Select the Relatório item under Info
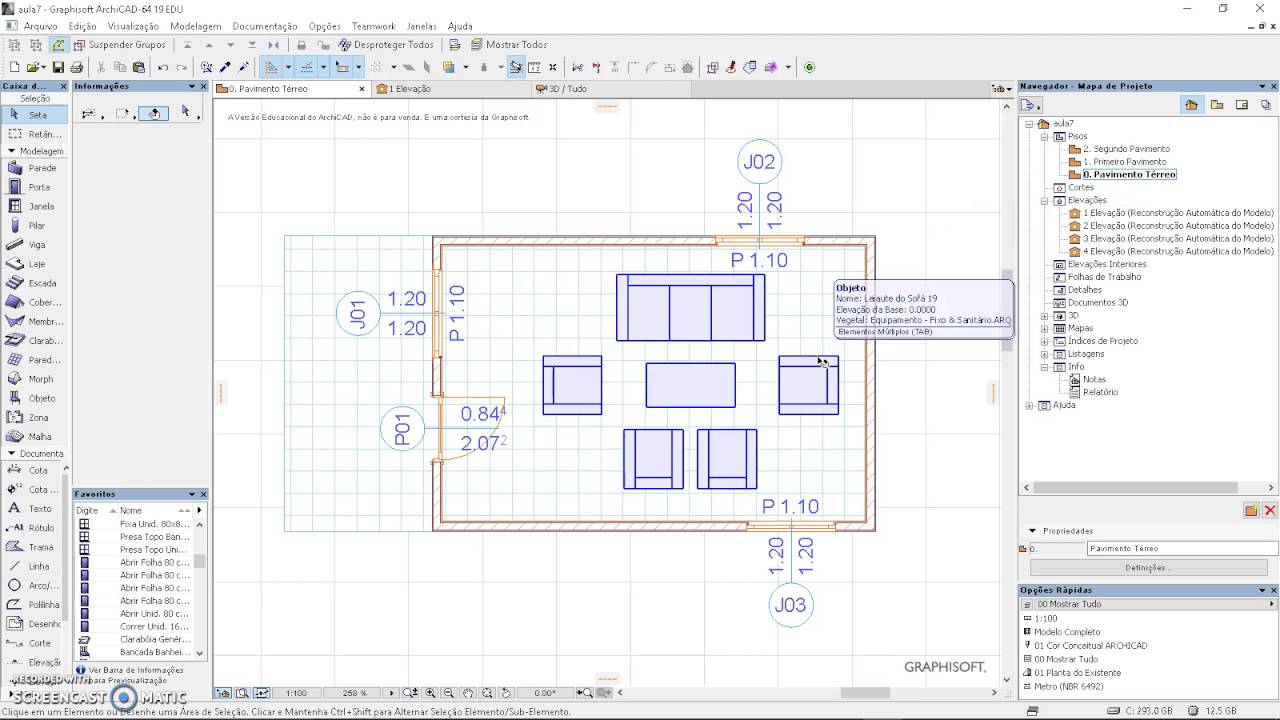 point(1100,392)
